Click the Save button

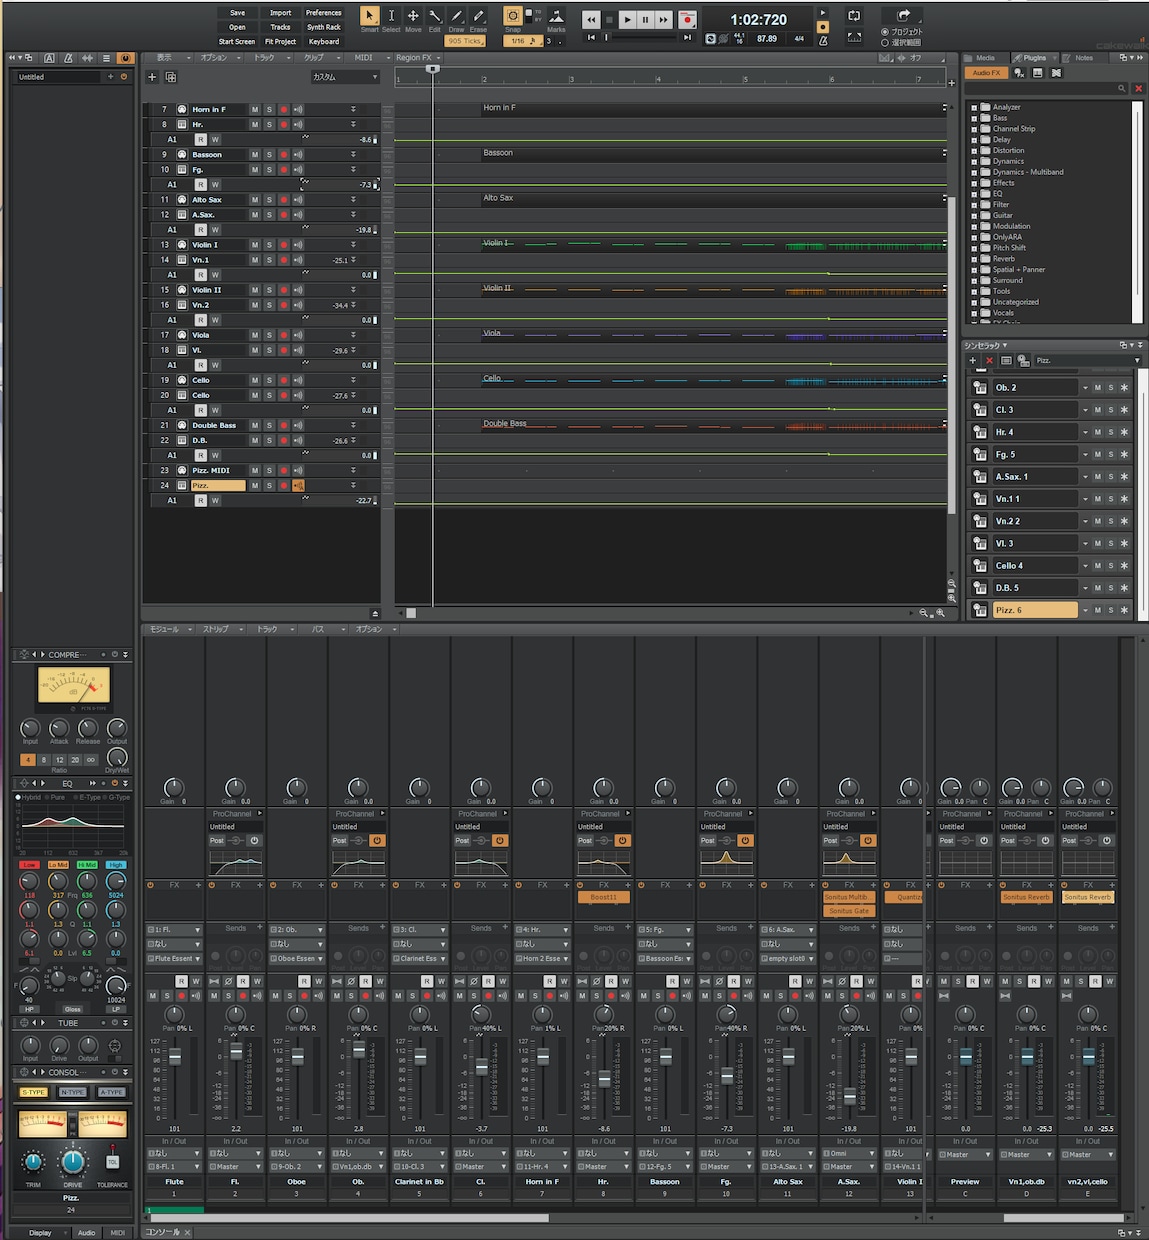tap(237, 13)
